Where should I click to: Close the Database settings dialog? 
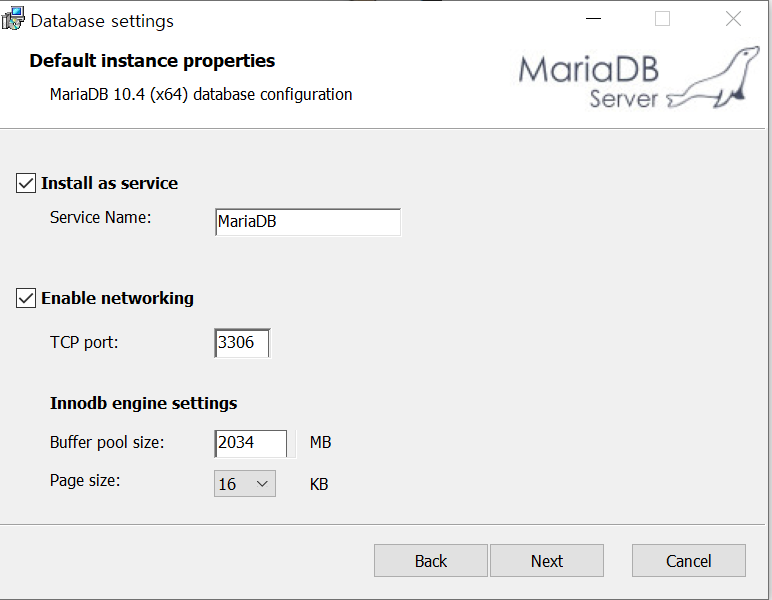click(x=734, y=19)
